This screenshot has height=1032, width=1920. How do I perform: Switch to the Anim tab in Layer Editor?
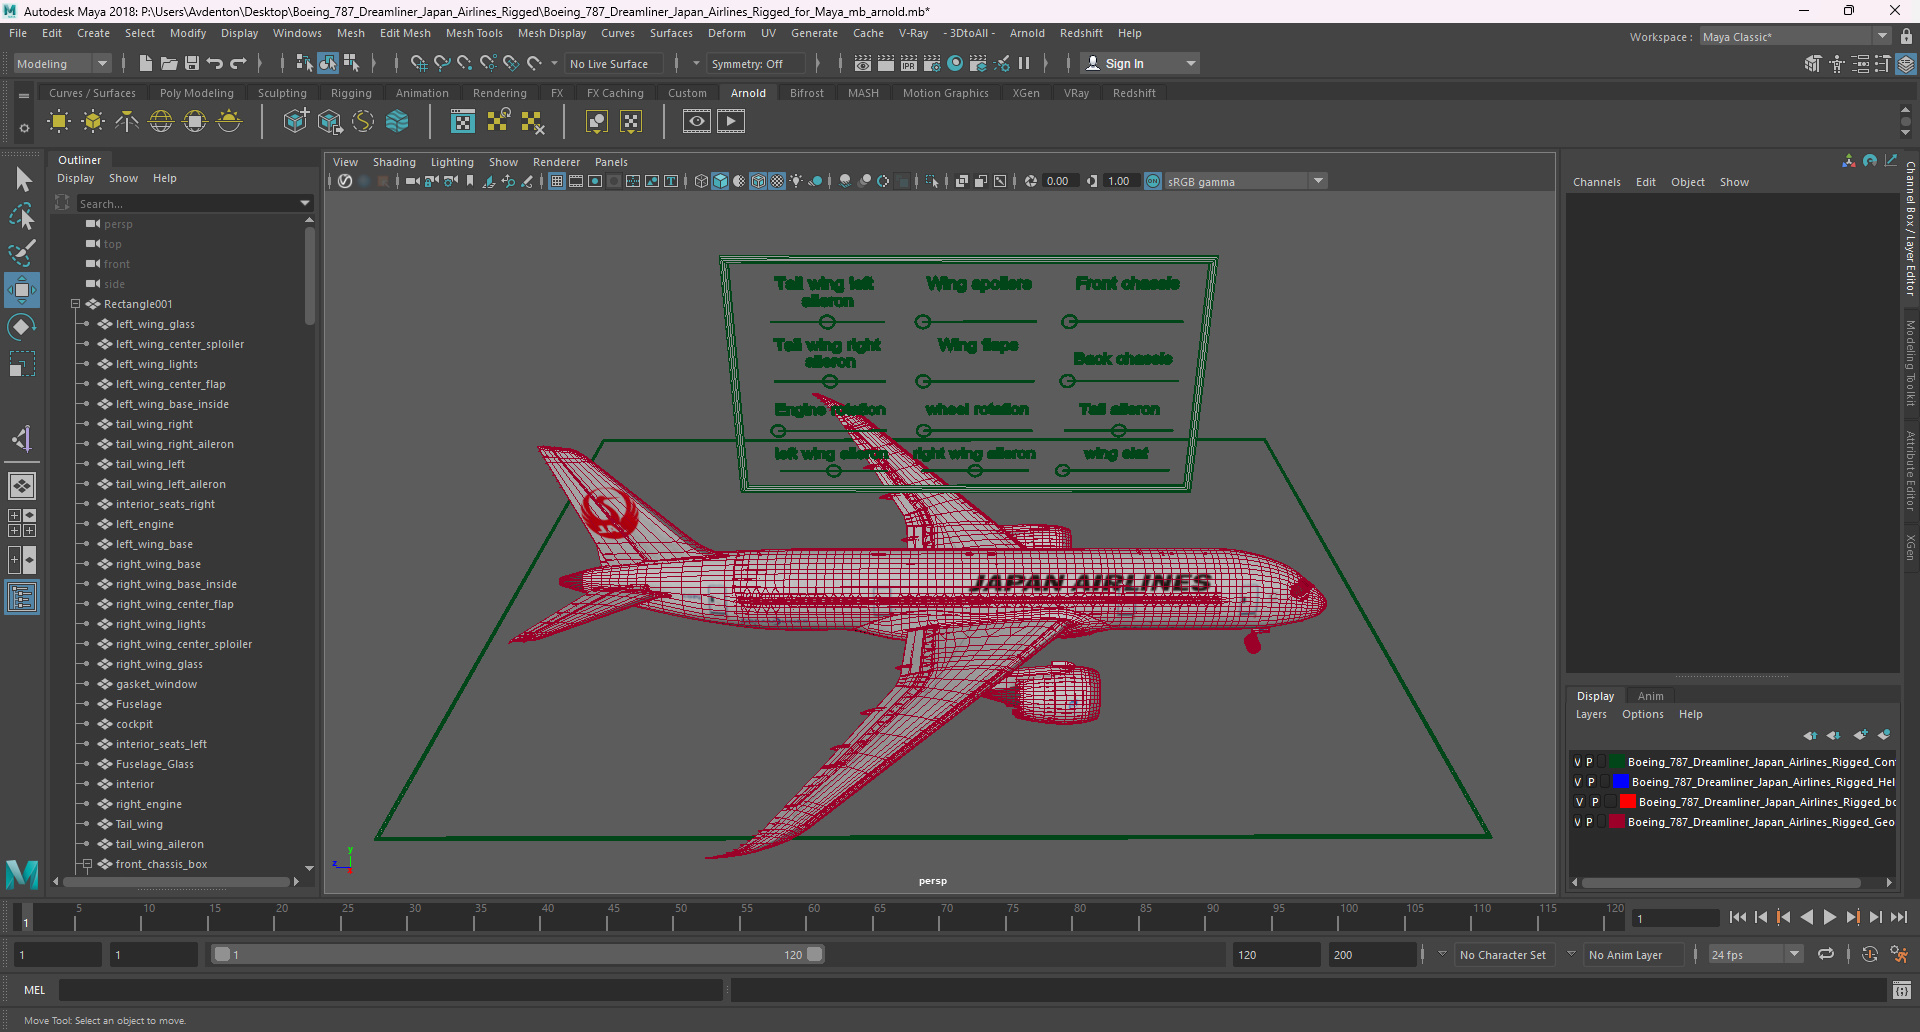click(x=1651, y=696)
